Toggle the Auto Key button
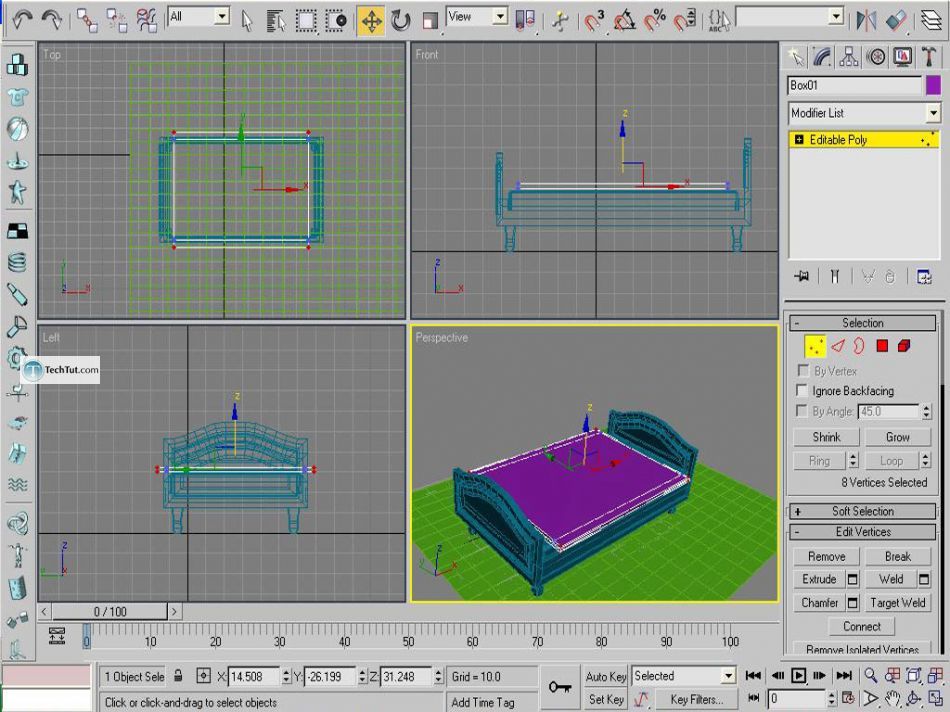The height and width of the screenshot is (712, 950). (x=605, y=677)
